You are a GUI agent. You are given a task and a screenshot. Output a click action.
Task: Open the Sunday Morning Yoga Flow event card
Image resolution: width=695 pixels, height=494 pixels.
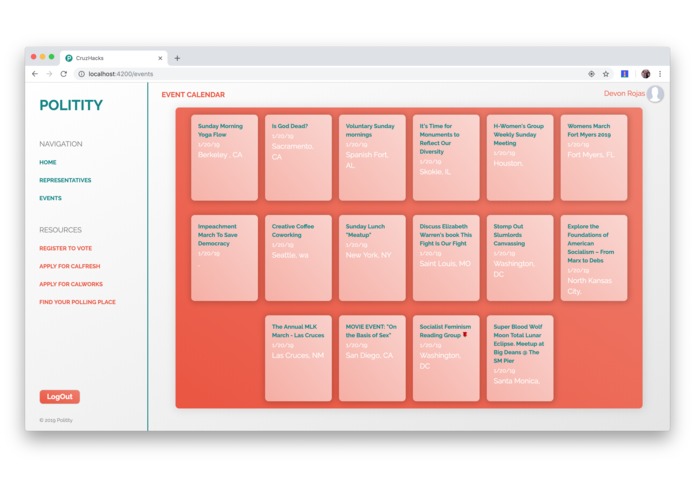(x=224, y=158)
